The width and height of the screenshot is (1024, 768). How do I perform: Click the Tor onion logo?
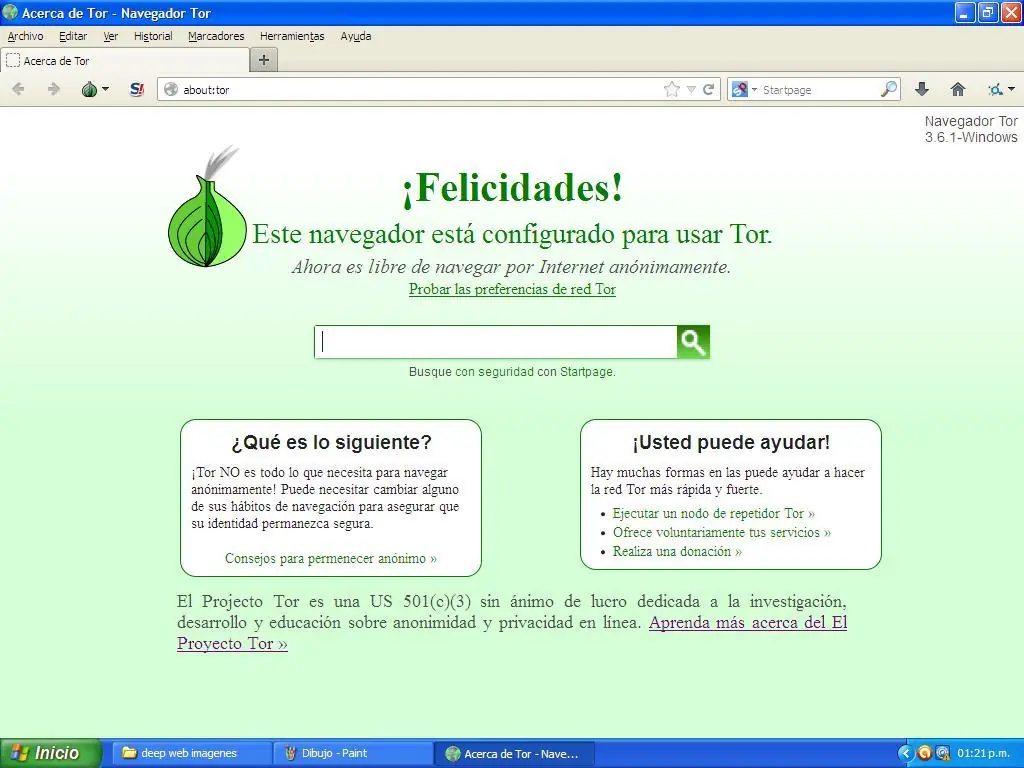pyautogui.click(x=207, y=207)
